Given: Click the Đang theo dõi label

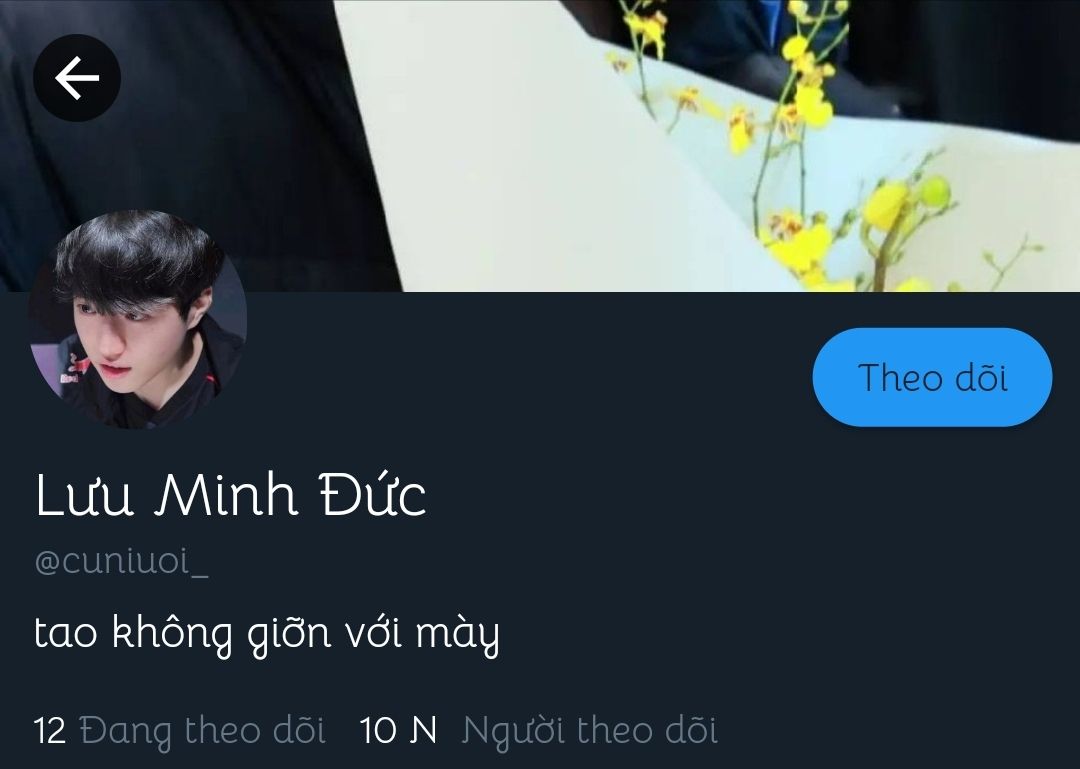Looking at the screenshot, I should pos(202,731).
